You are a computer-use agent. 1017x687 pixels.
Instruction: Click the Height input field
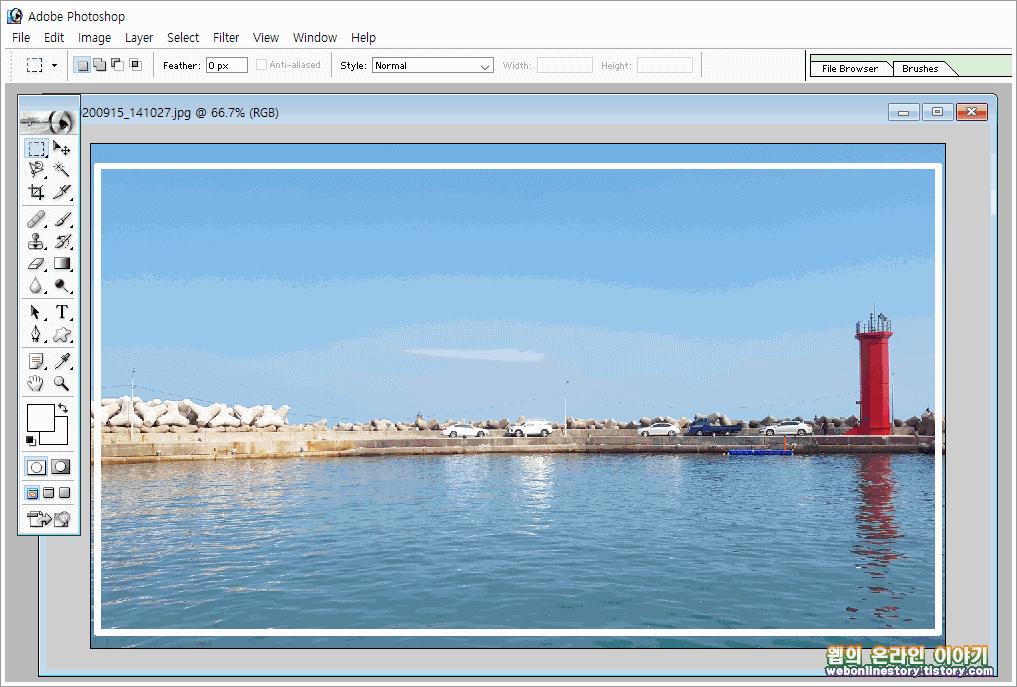point(665,66)
